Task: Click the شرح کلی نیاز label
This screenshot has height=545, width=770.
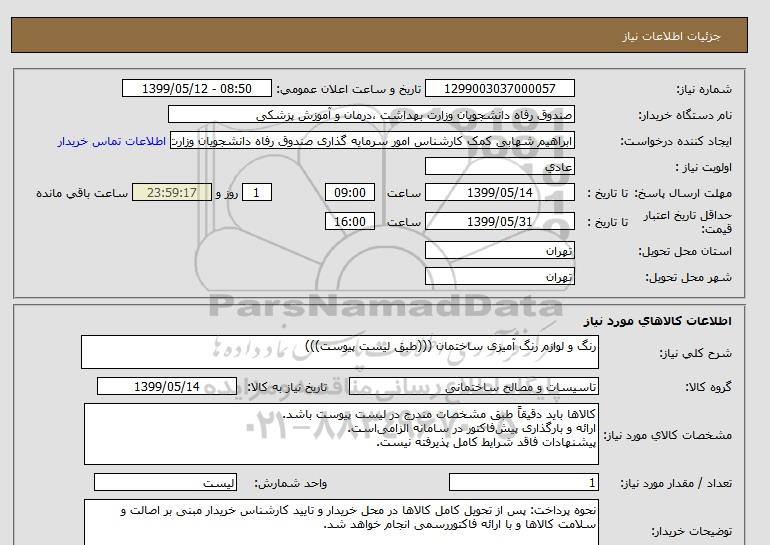Action: coord(695,353)
